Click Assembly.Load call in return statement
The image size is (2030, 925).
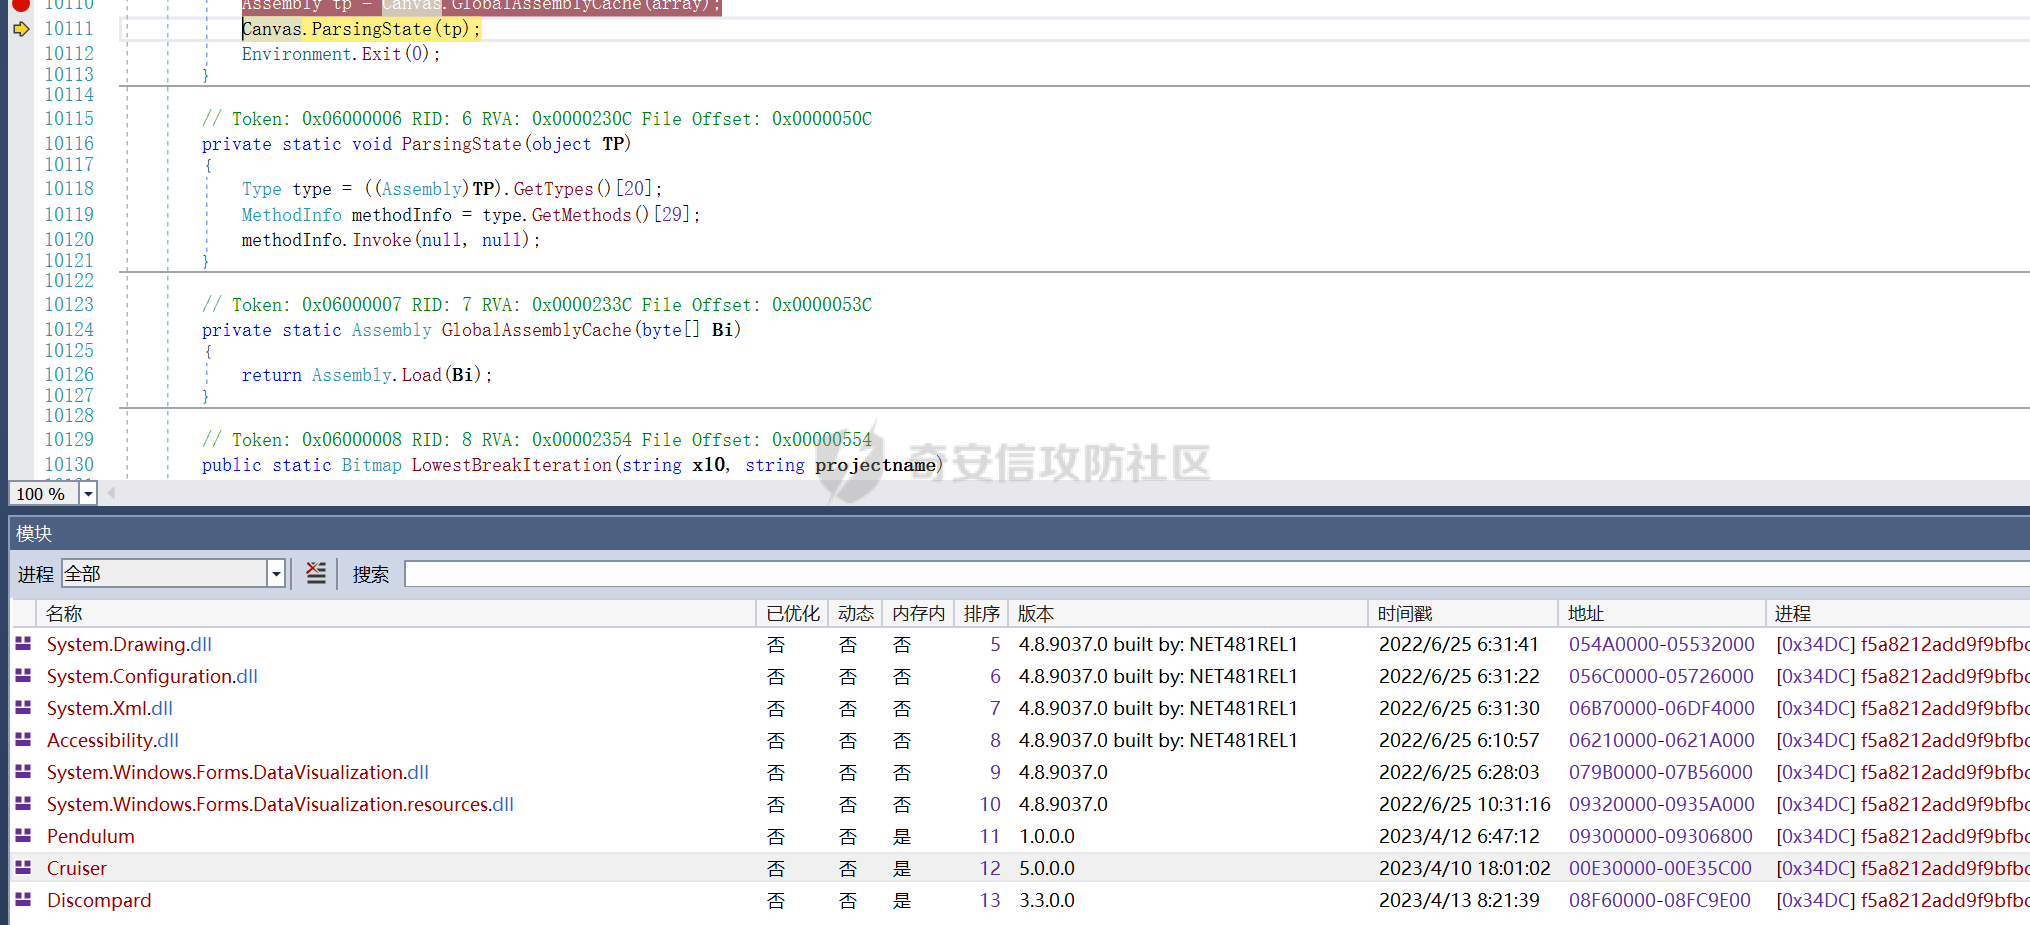pyautogui.click(x=377, y=375)
